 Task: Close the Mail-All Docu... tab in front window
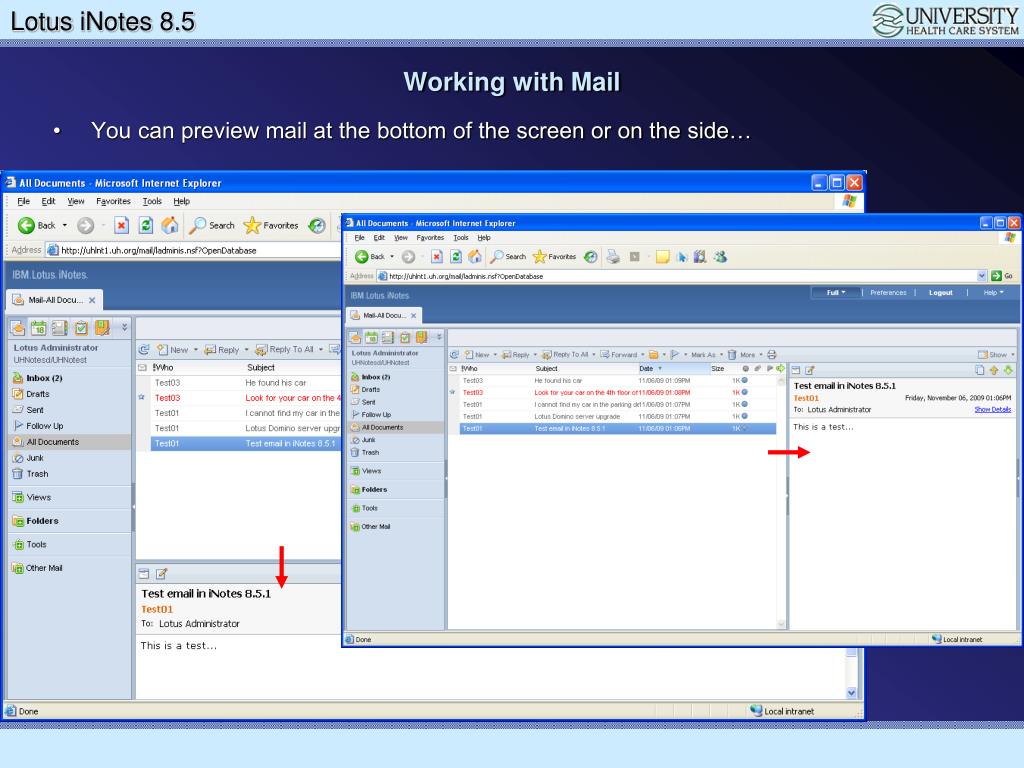tap(413, 315)
